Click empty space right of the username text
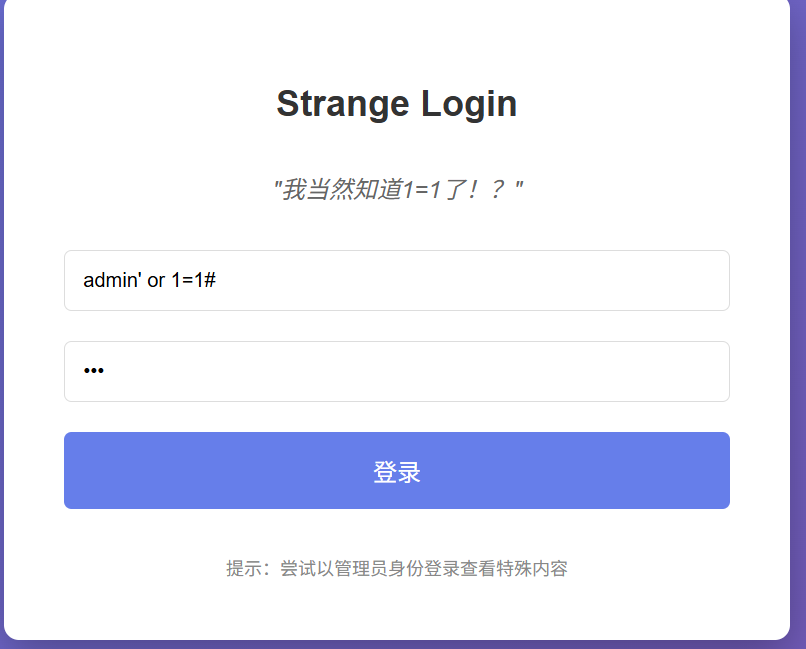Screen dimensions: 806x649 [x=500, y=281]
